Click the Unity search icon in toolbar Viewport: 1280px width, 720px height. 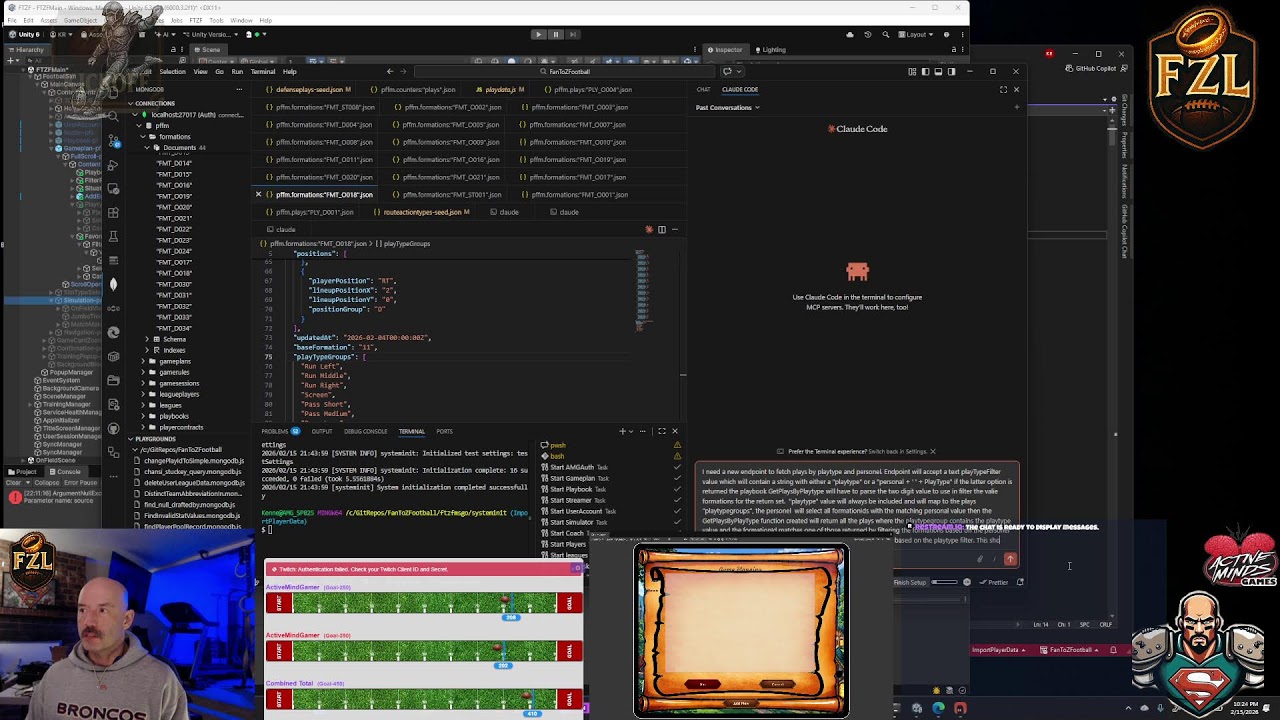885,34
